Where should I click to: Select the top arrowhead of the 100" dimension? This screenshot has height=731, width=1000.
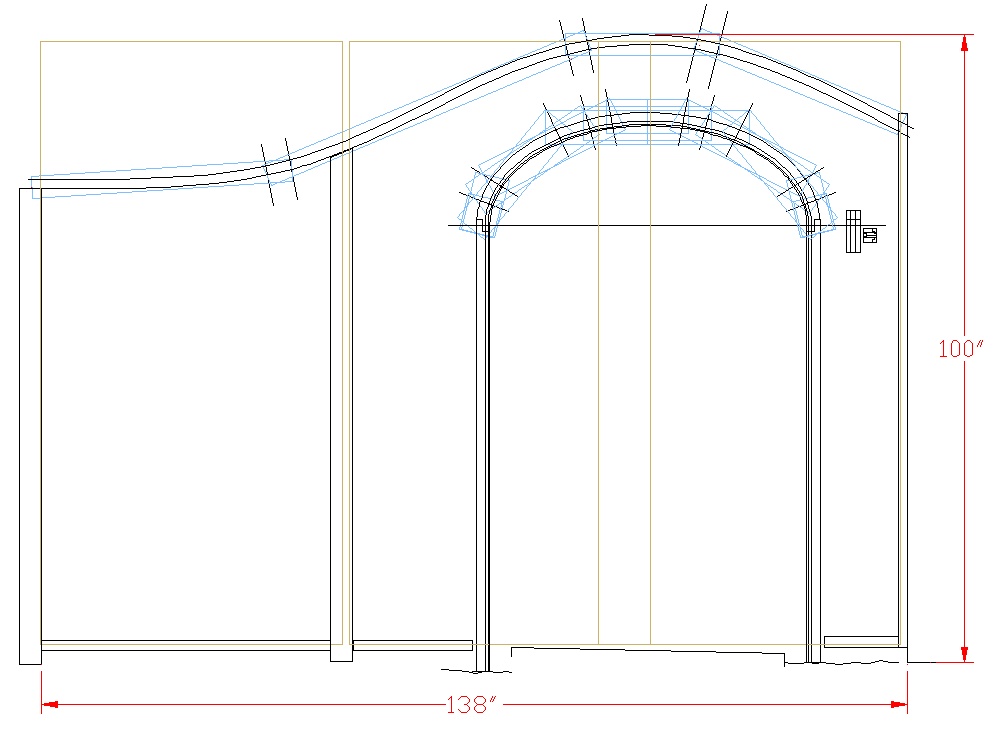[965, 43]
